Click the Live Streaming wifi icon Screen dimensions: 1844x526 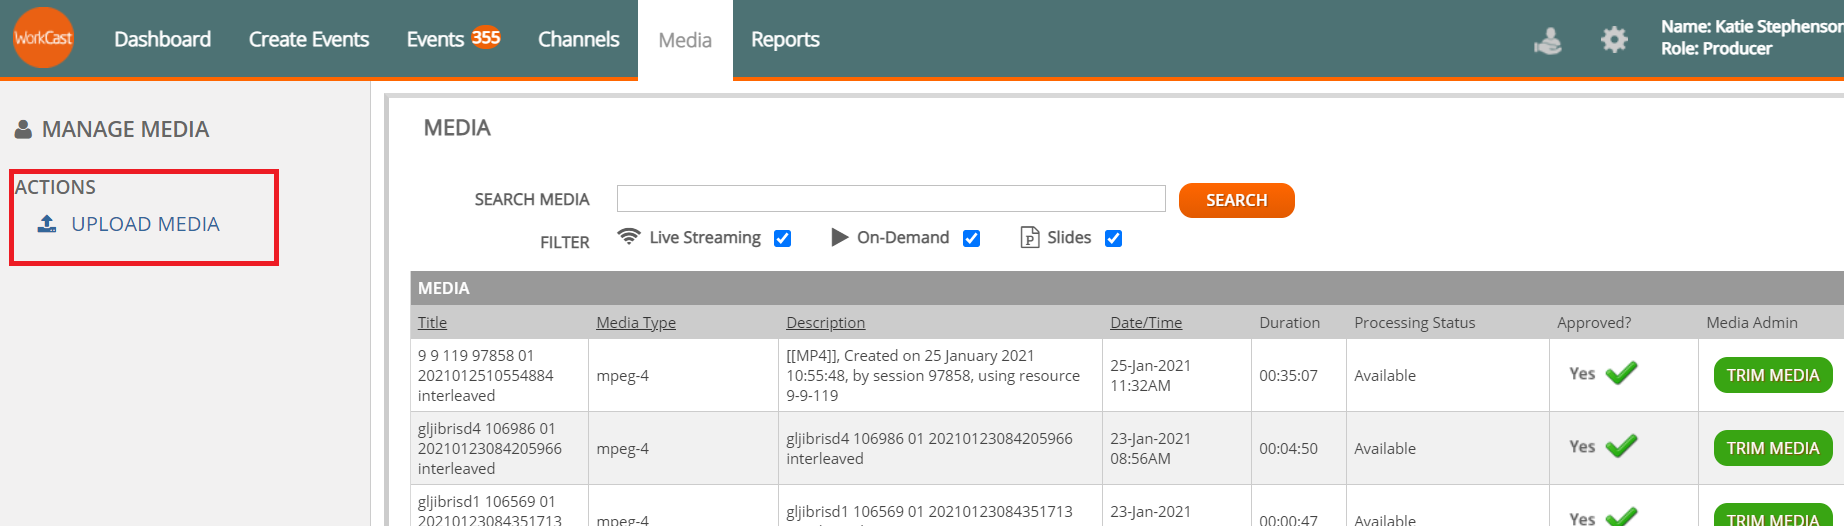628,237
